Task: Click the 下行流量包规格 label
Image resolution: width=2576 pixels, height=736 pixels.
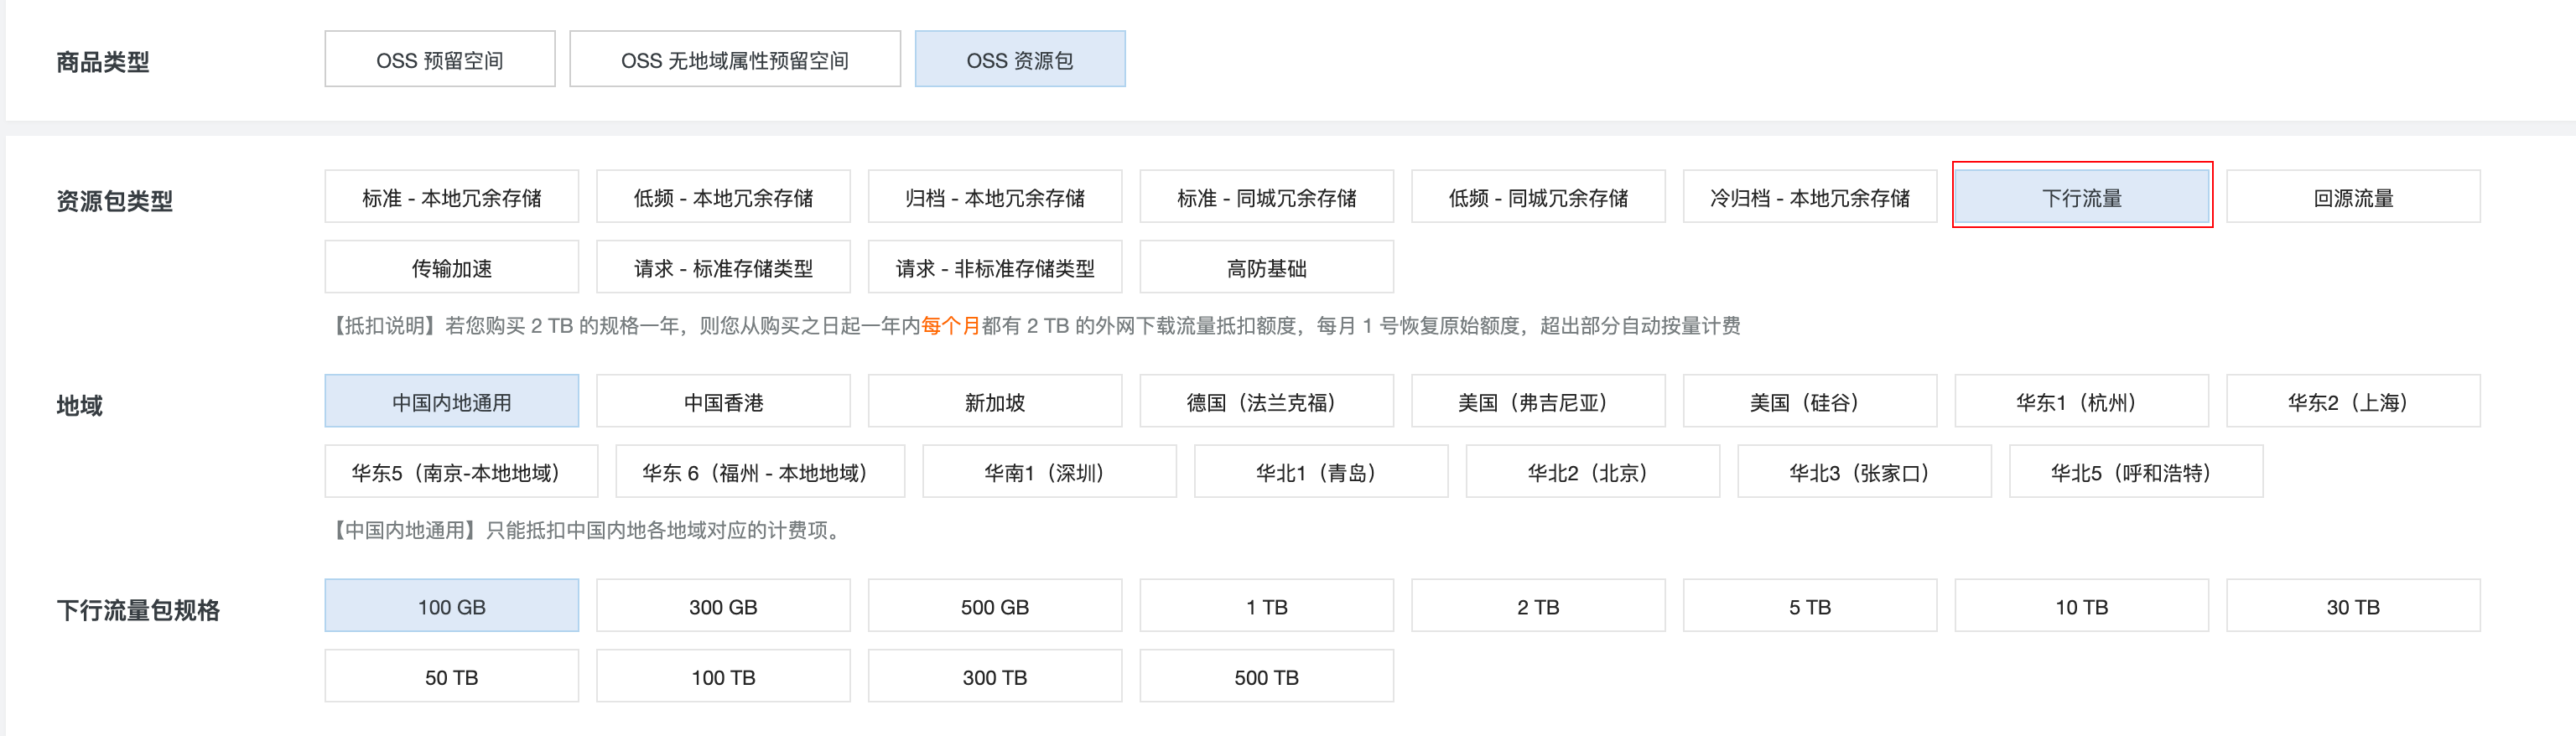Action: pos(138,610)
